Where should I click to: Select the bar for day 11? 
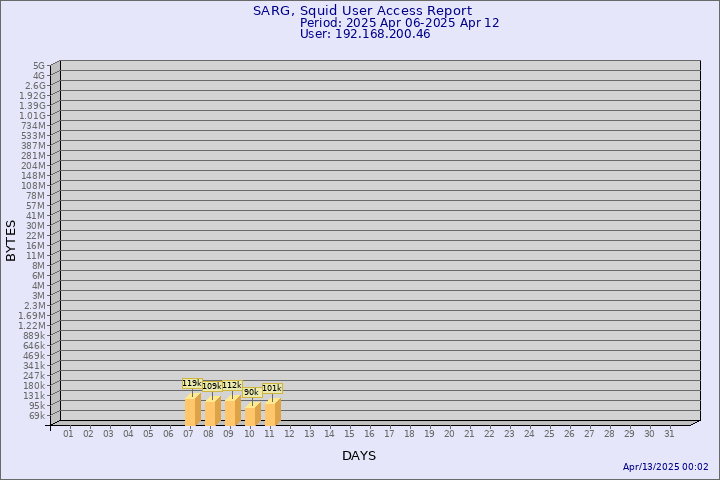(272, 413)
